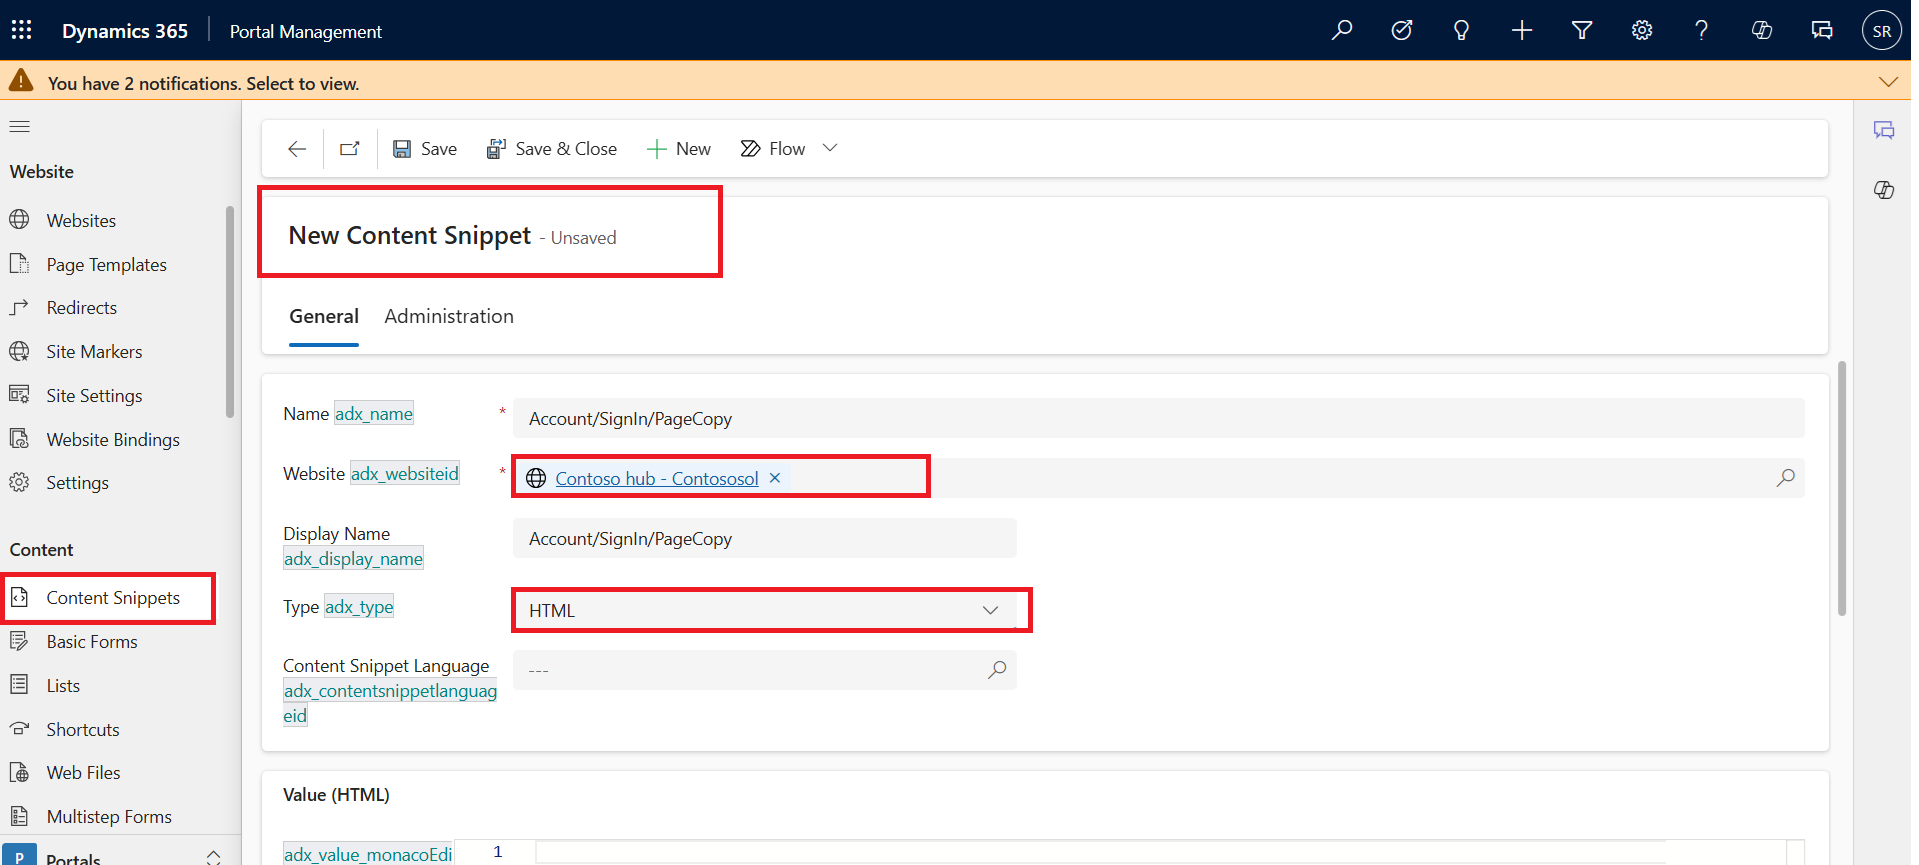Click the lightbulb assistant icon
The height and width of the screenshot is (865, 1919).
1461,30
